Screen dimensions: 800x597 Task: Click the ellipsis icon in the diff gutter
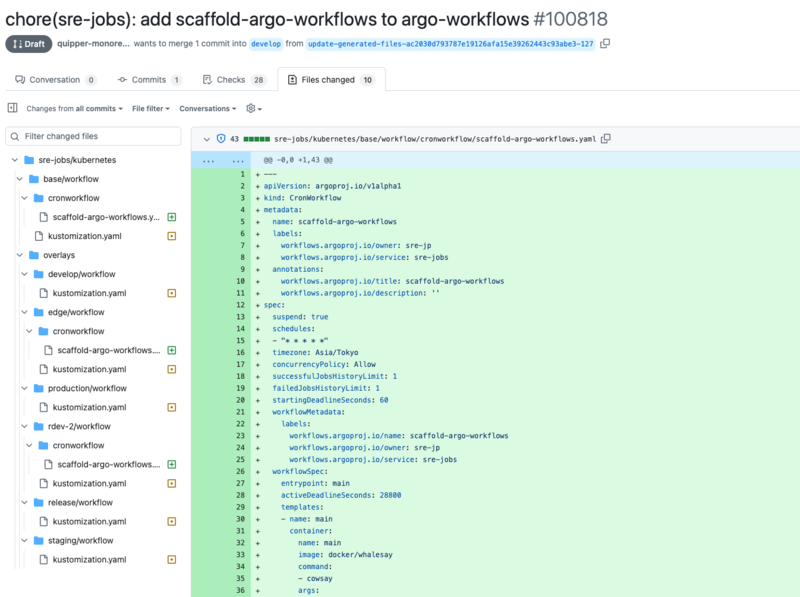(x=208, y=160)
